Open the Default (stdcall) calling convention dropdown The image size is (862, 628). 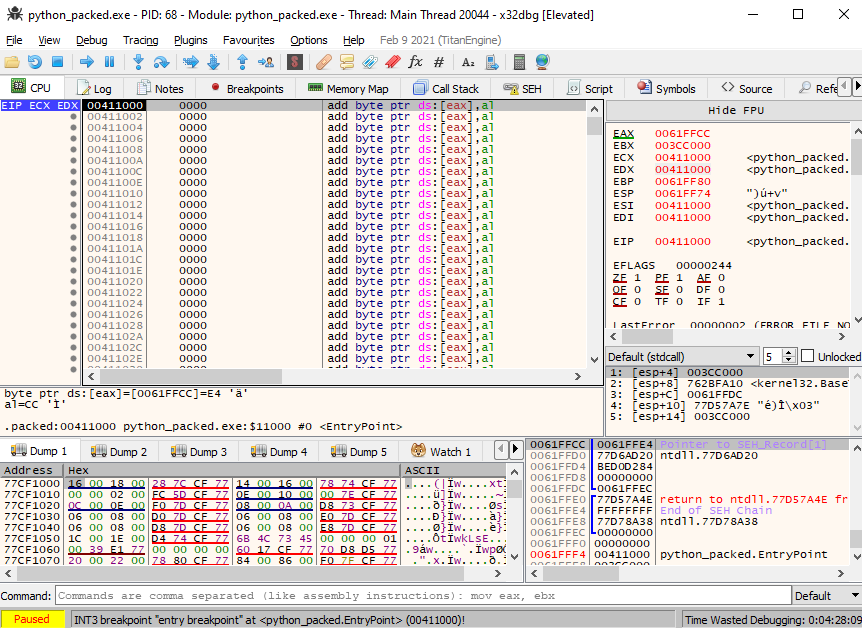coord(682,357)
